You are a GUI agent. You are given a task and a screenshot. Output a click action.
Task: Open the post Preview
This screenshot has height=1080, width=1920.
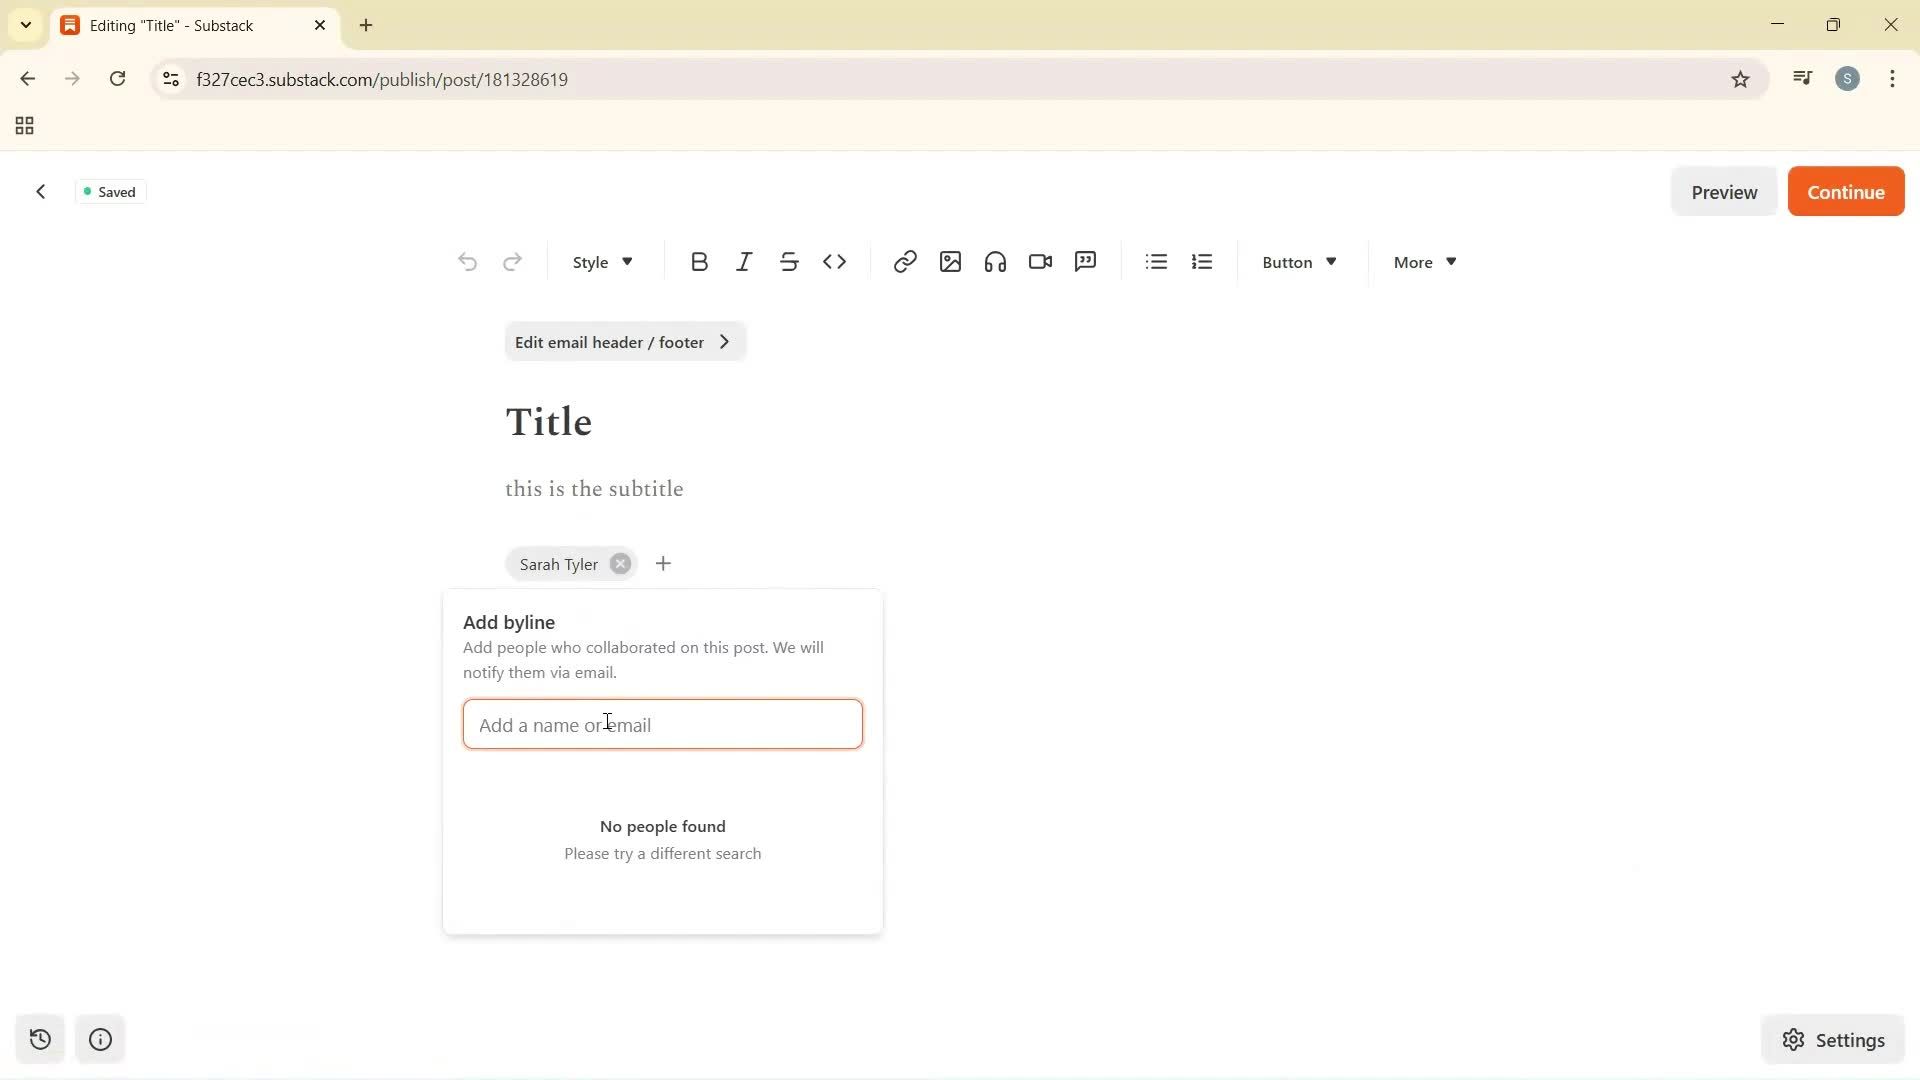(x=1724, y=191)
